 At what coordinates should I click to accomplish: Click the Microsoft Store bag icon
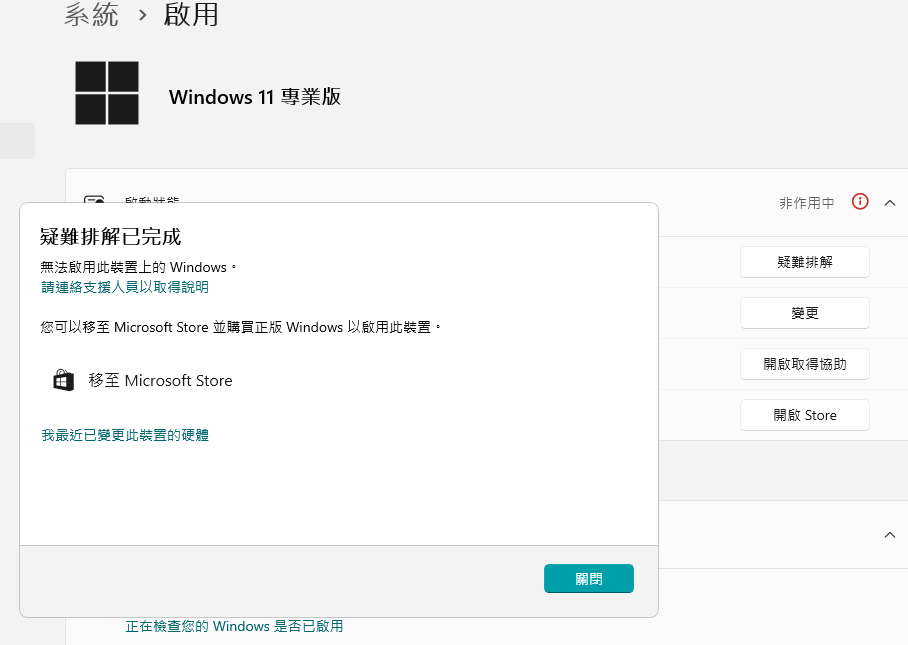point(63,380)
